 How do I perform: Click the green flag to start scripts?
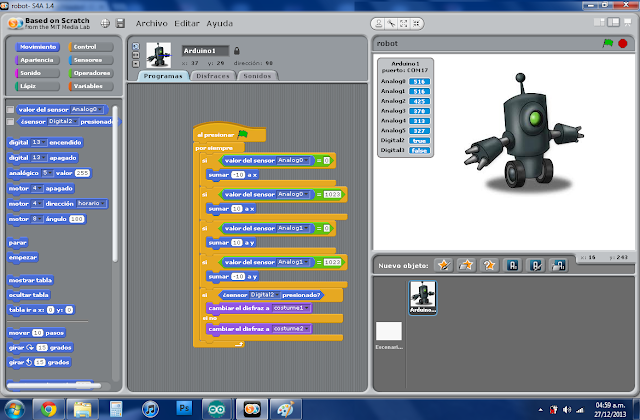click(x=608, y=43)
